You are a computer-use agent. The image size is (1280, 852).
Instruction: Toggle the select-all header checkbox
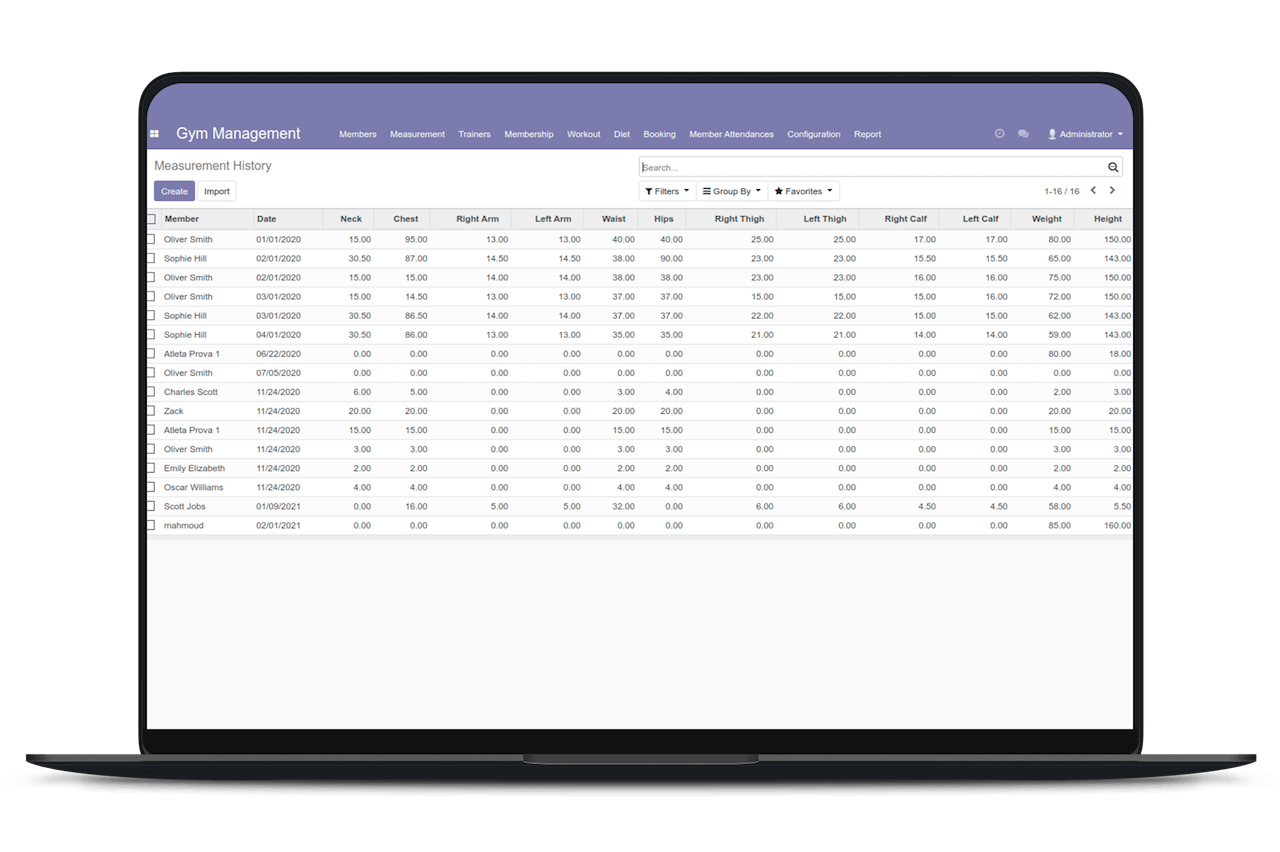[151, 219]
